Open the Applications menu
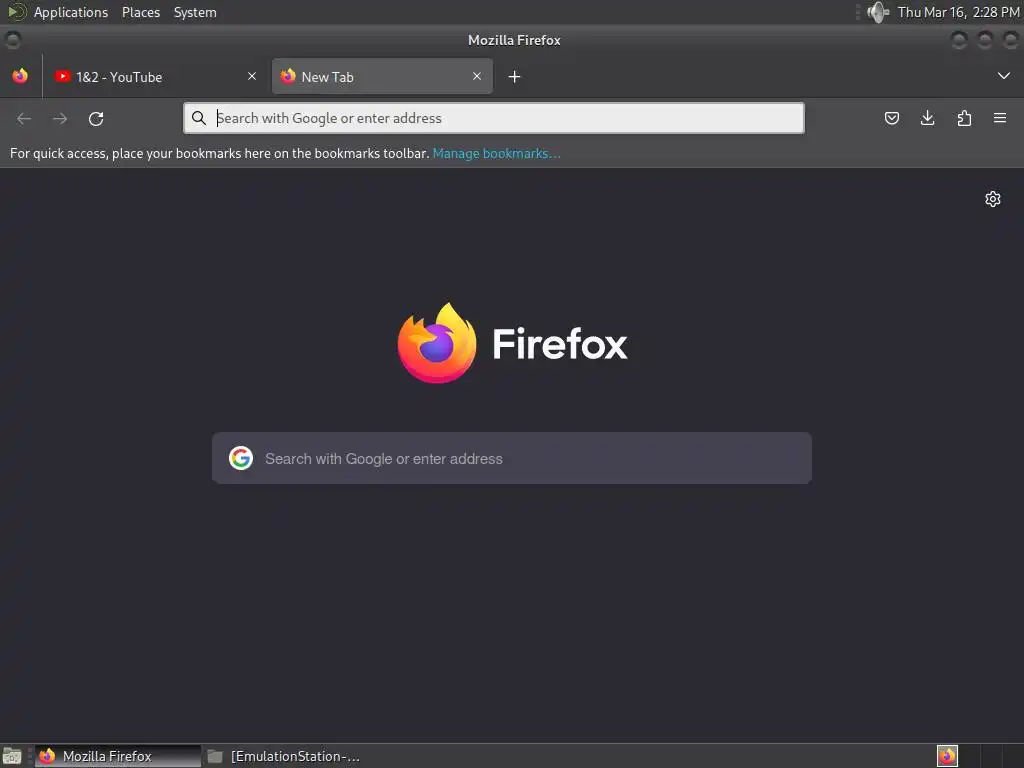 tap(71, 12)
